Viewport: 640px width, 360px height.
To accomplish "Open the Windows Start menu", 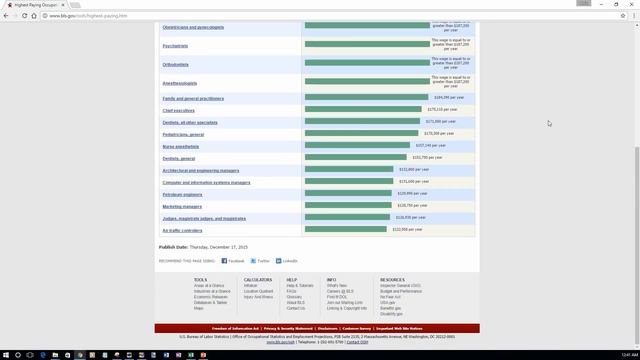I will (6, 355).
